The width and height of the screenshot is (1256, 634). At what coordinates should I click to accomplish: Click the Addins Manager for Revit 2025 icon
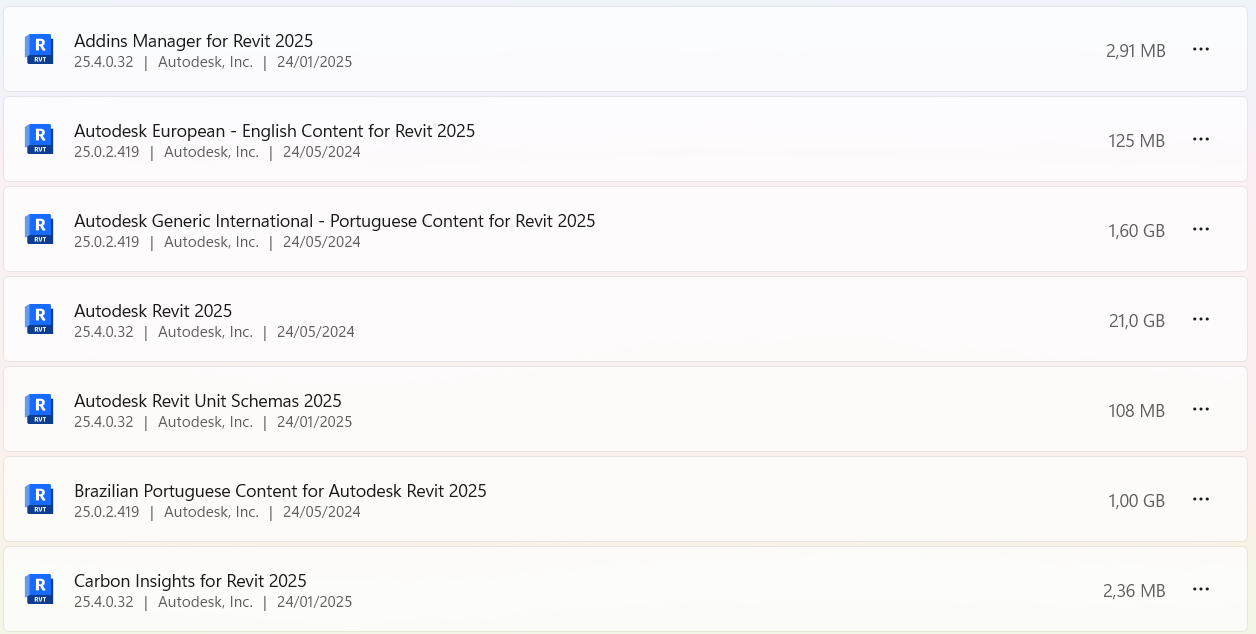click(39, 49)
